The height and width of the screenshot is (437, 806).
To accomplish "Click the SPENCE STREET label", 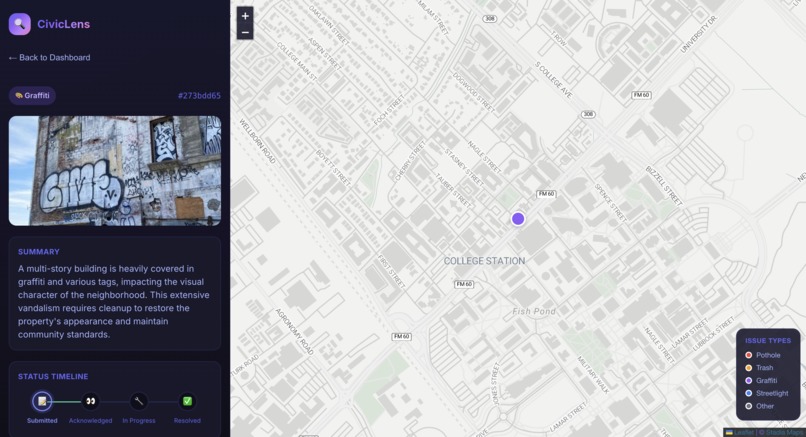I will (610, 203).
